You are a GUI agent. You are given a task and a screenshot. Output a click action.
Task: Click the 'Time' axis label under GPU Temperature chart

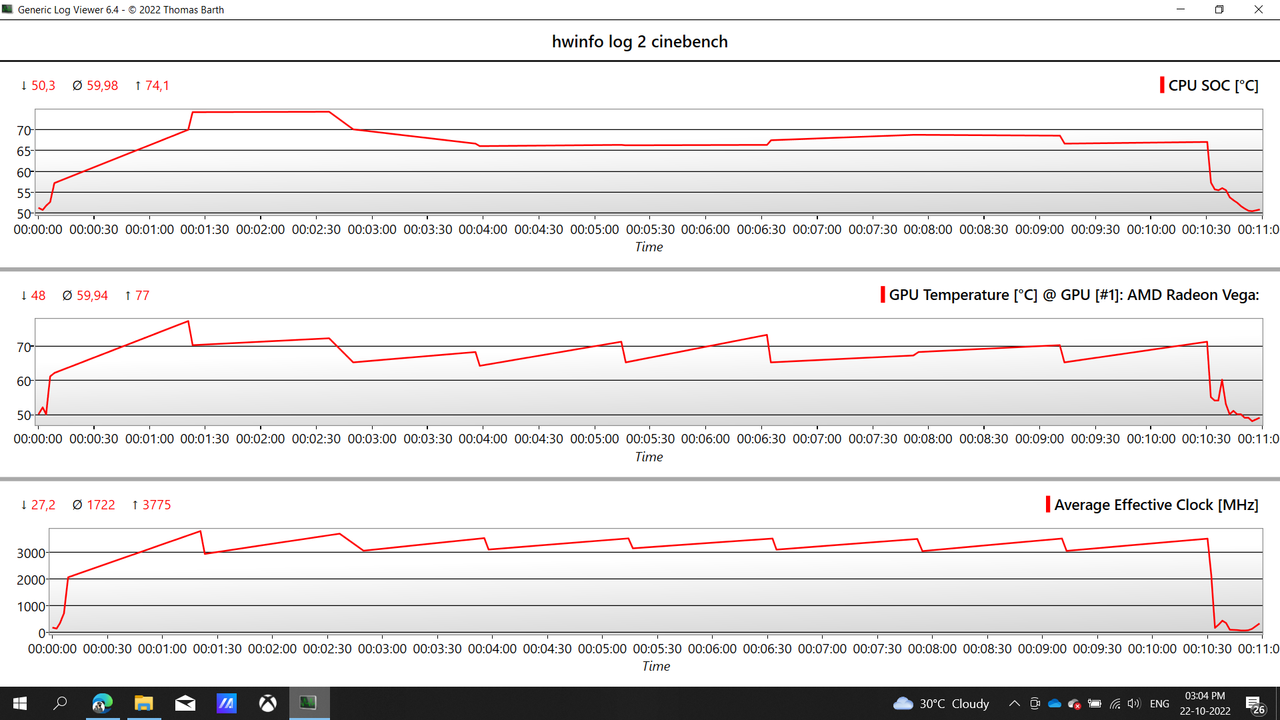pyautogui.click(x=649, y=457)
